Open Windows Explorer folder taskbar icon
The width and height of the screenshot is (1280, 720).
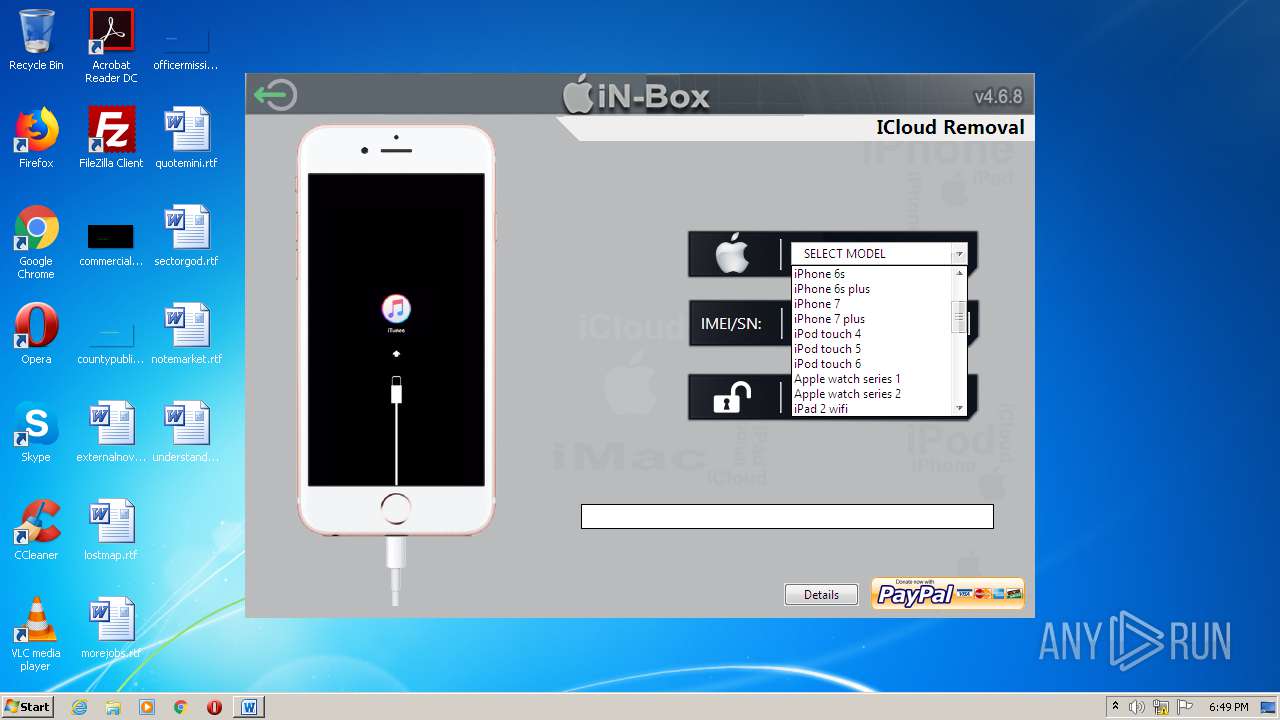pyautogui.click(x=113, y=707)
